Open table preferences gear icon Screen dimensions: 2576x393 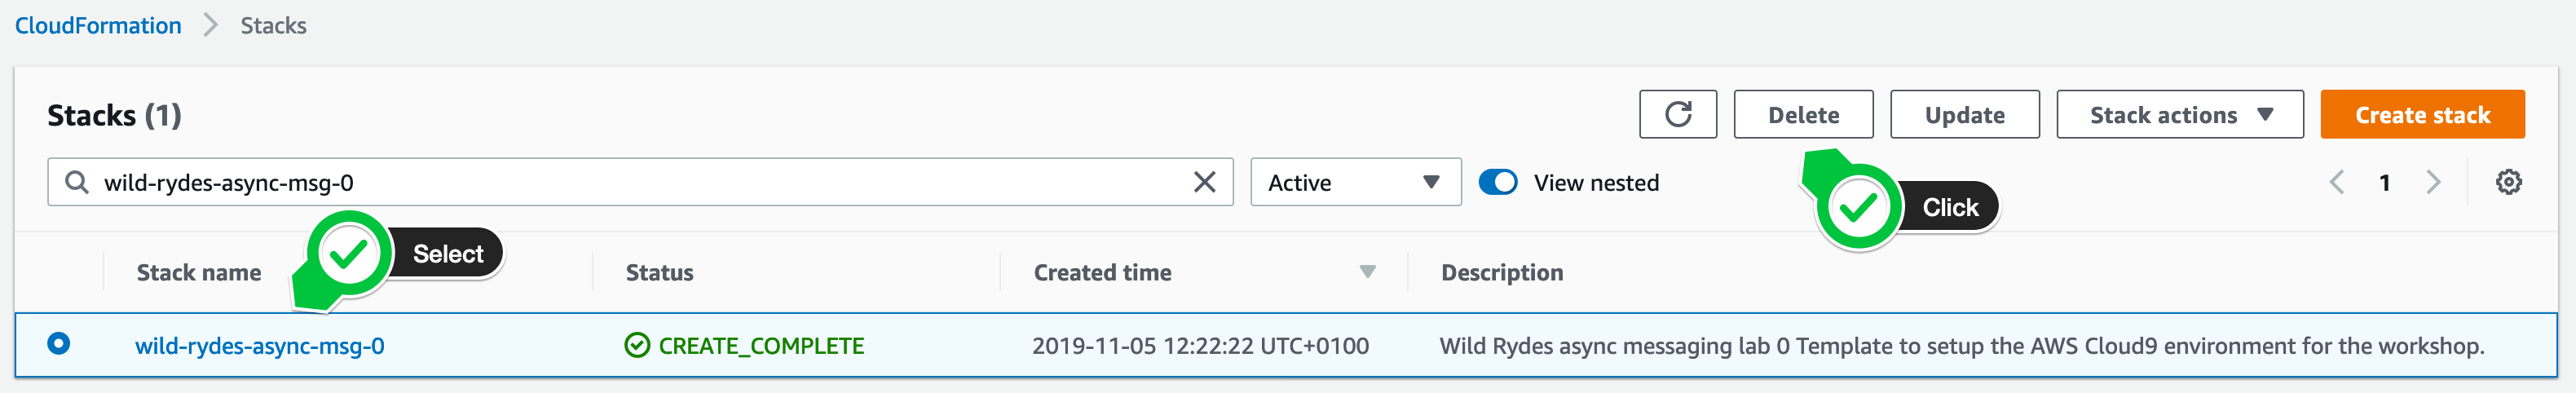click(2508, 182)
